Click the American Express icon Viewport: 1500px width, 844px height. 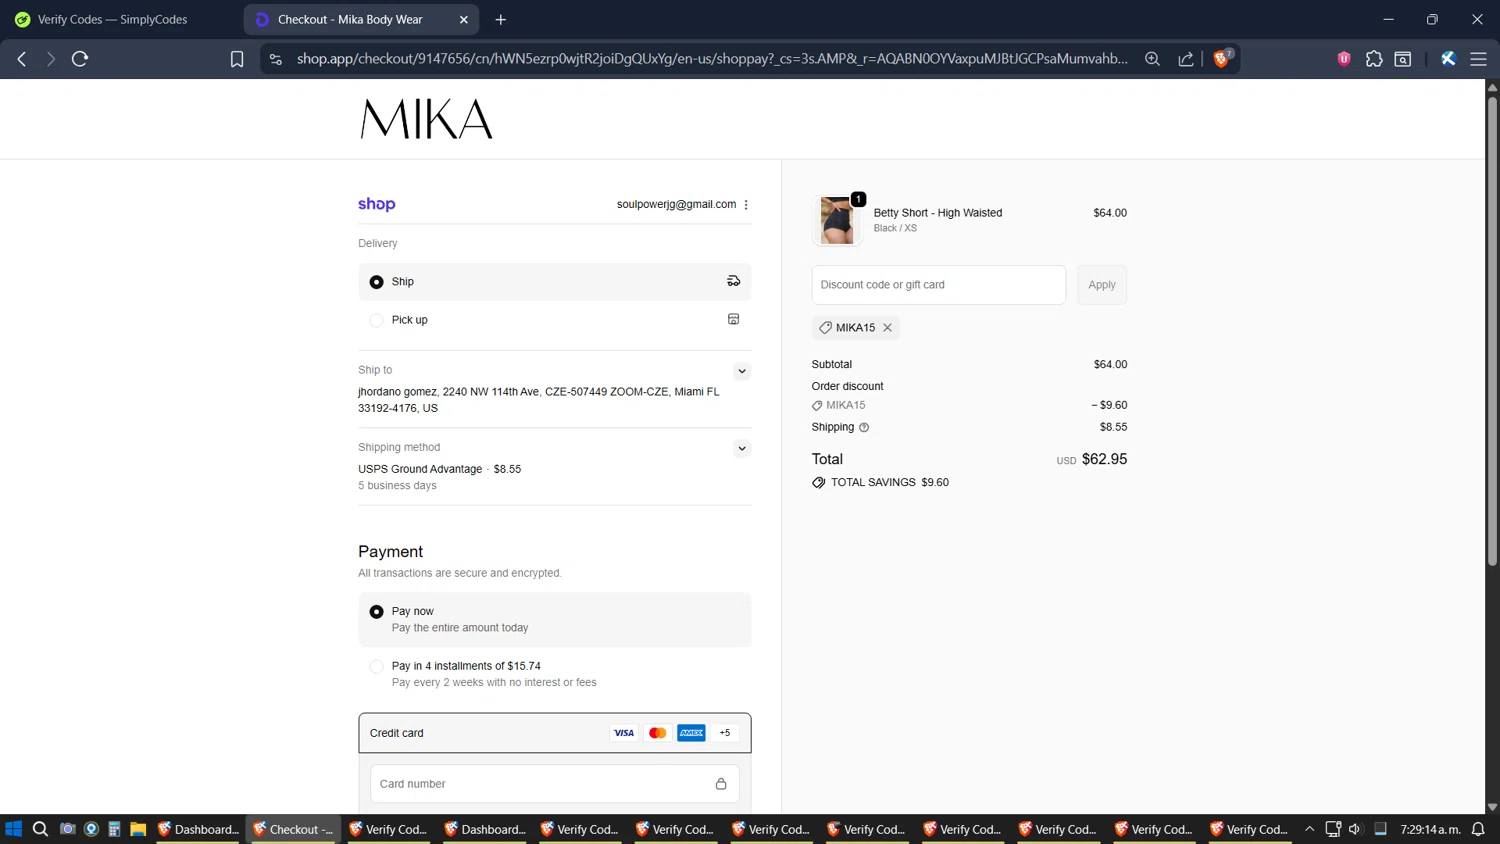point(691,733)
